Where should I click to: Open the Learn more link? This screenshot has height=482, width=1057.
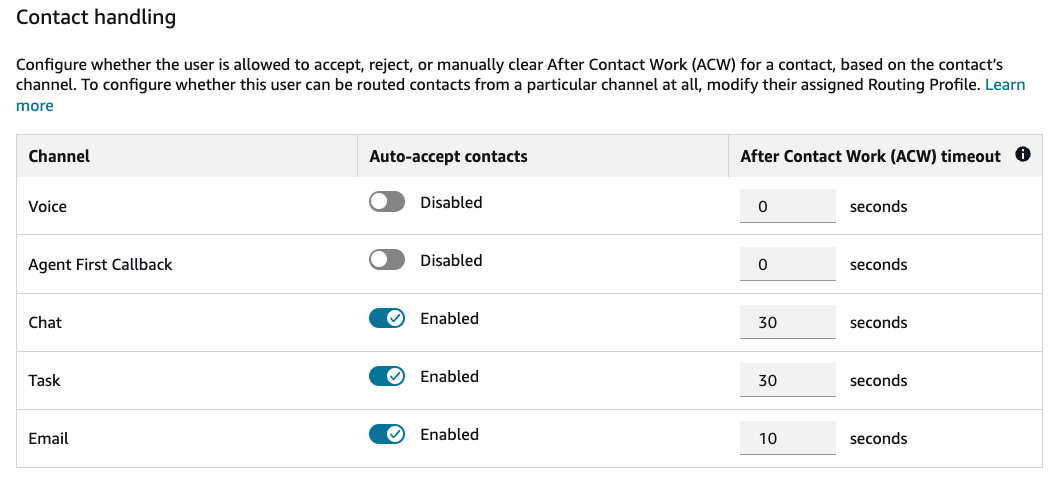(1004, 85)
